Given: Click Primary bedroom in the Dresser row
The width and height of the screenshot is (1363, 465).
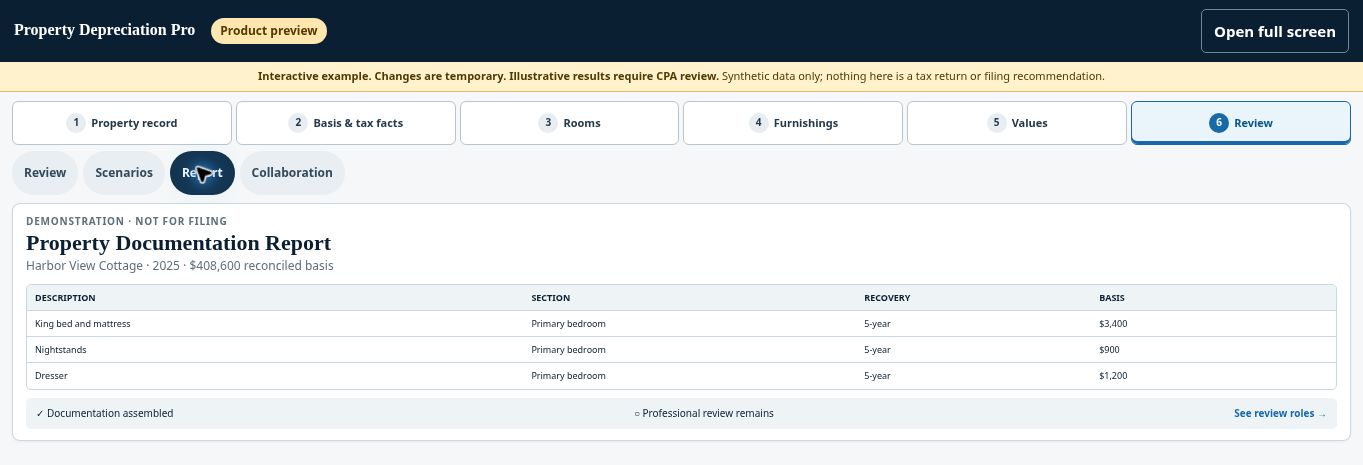Looking at the screenshot, I should point(568,376).
